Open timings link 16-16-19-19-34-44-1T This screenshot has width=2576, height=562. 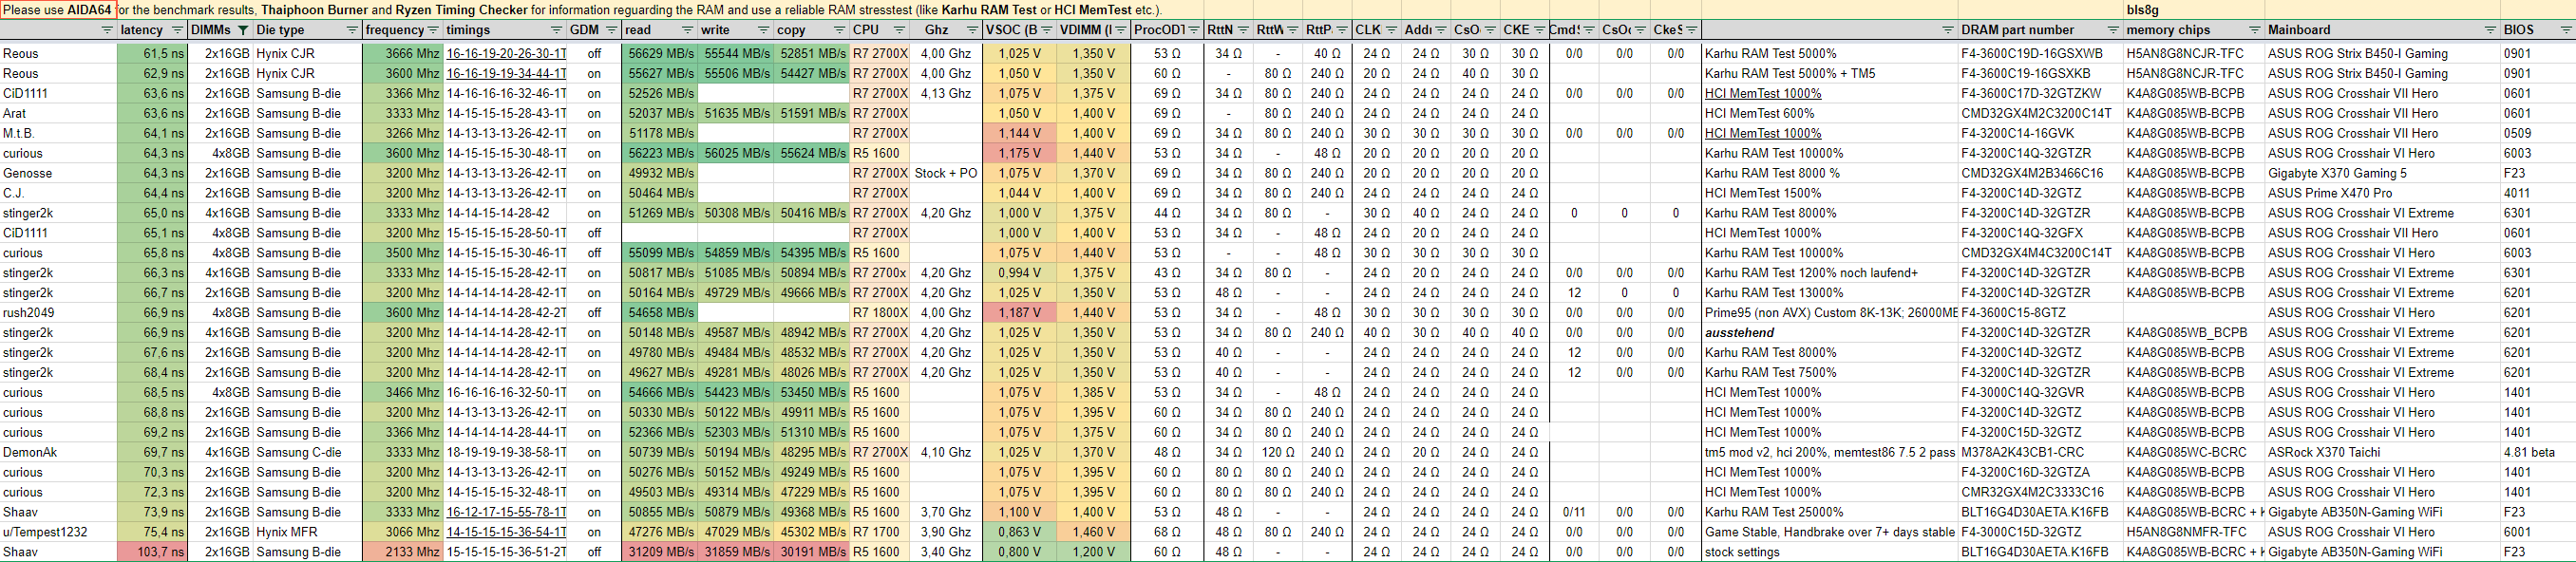[x=506, y=73]
